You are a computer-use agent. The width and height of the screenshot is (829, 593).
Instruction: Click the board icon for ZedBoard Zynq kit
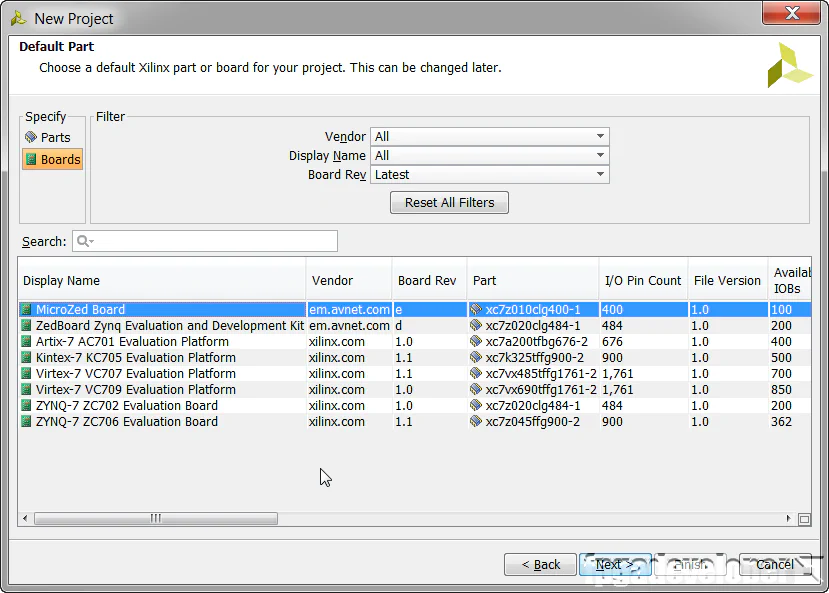pyautogui.click(x=27, y=325)
